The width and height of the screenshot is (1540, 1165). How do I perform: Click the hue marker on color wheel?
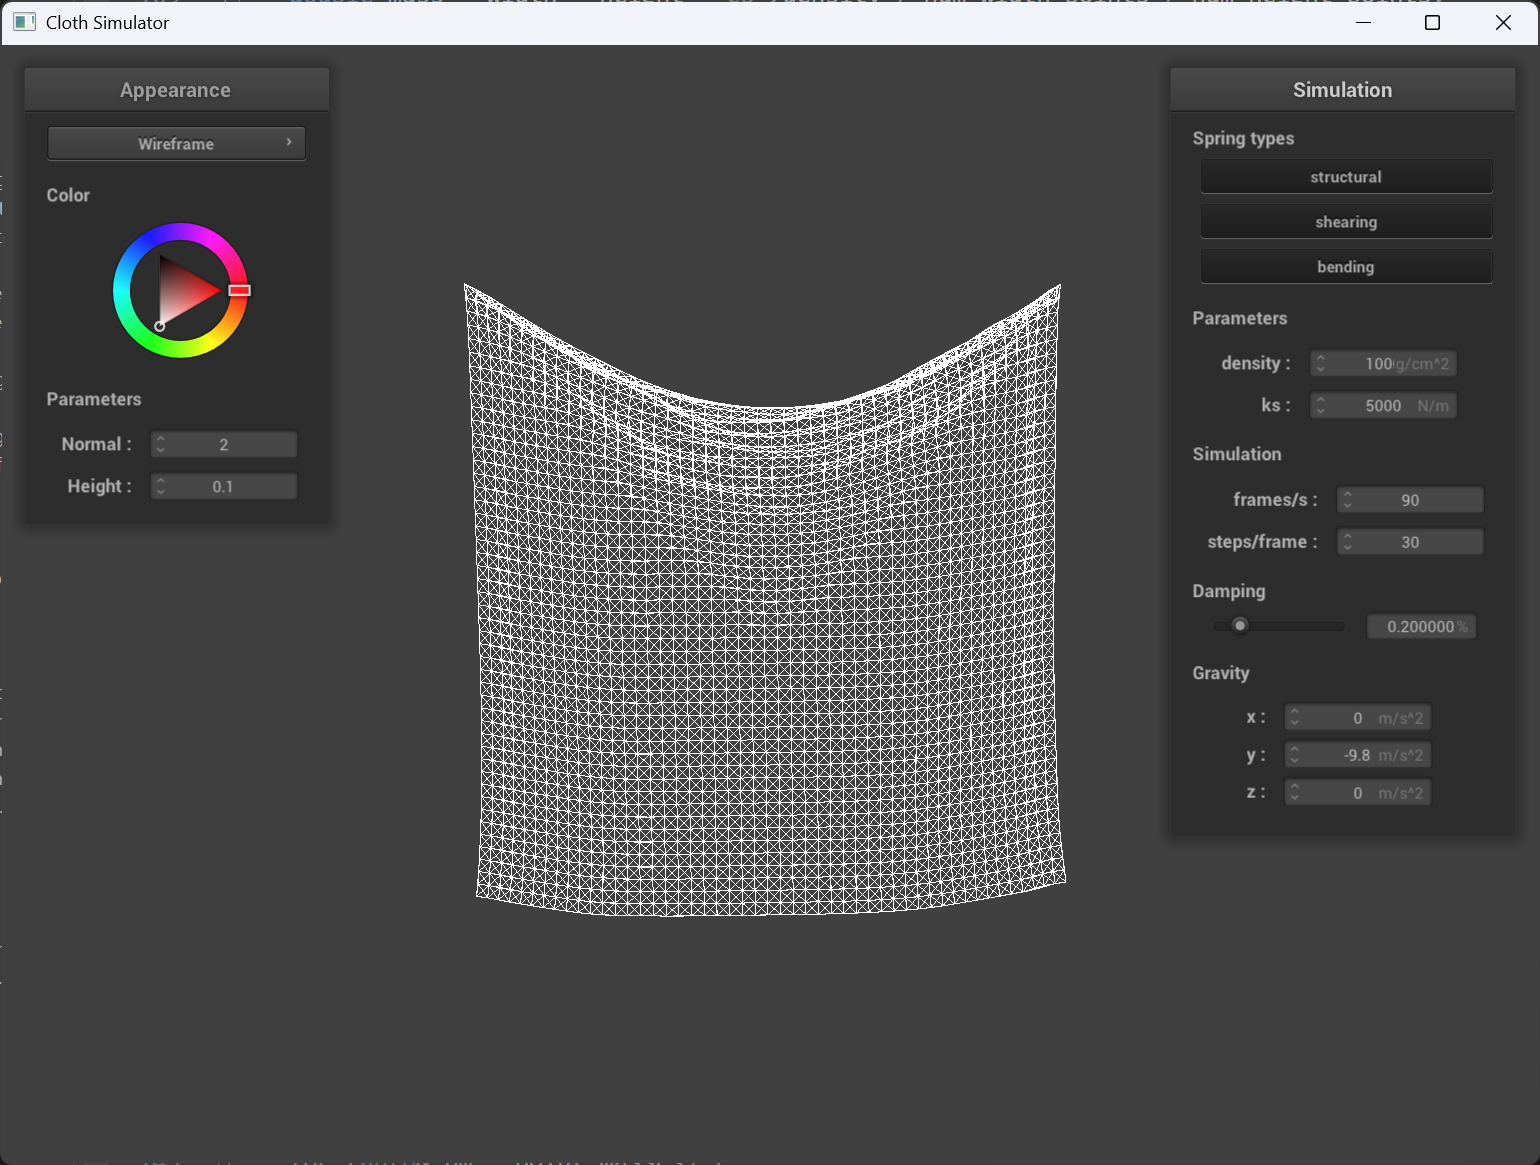tap(239, 290)
